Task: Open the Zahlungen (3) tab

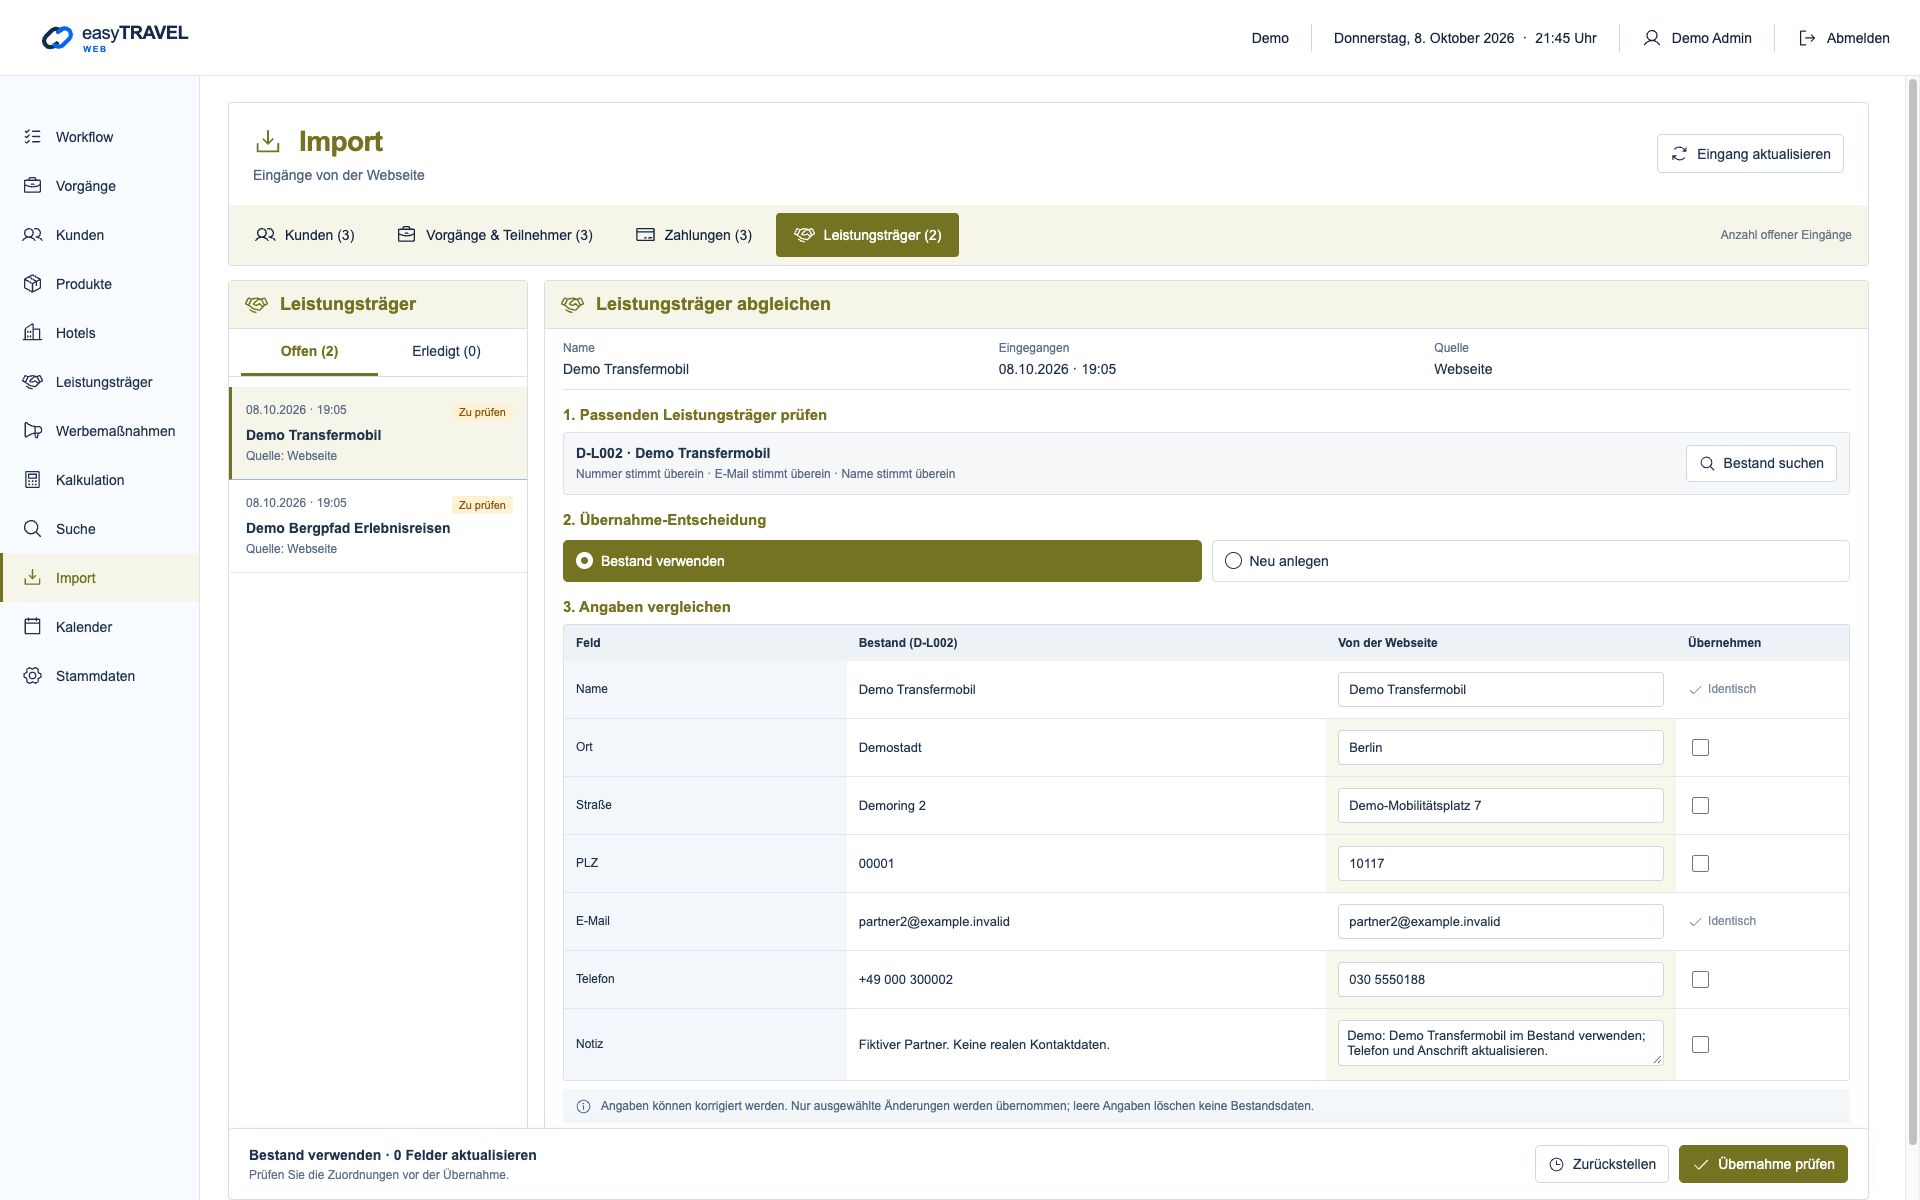Action: pyautogui.click(x=694, y=235)
